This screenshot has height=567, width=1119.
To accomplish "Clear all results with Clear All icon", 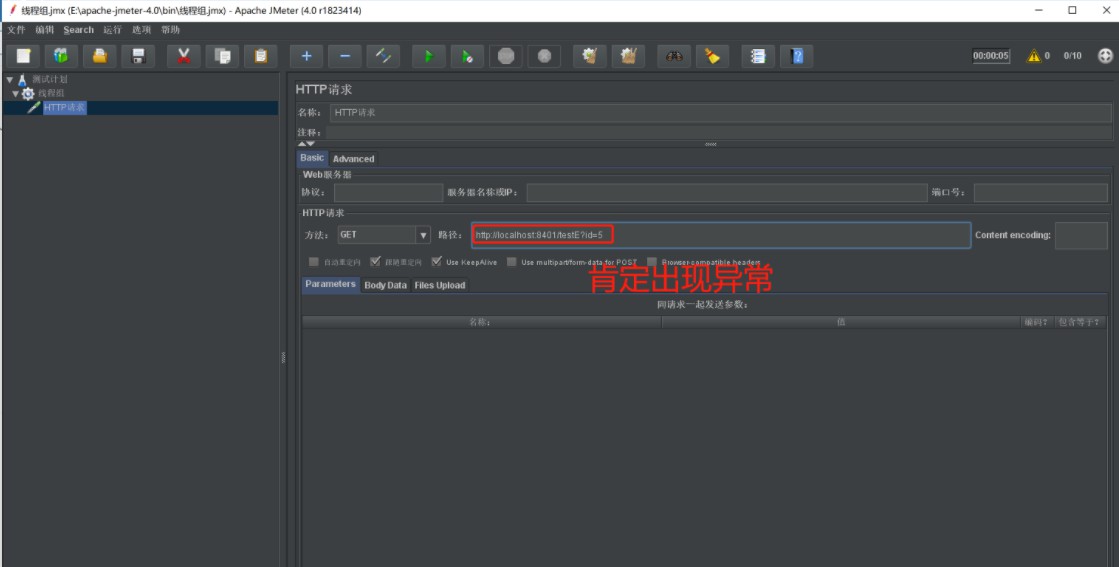I will pos(628,56).
